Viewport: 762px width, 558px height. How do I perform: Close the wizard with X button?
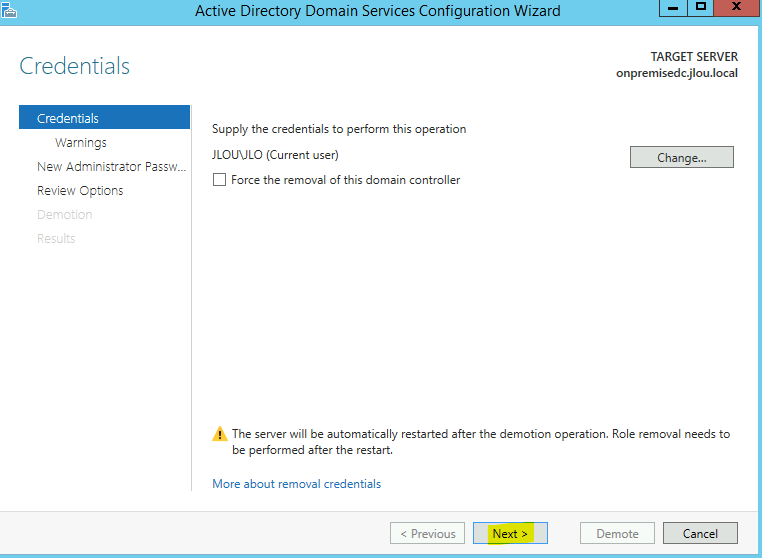737,8
